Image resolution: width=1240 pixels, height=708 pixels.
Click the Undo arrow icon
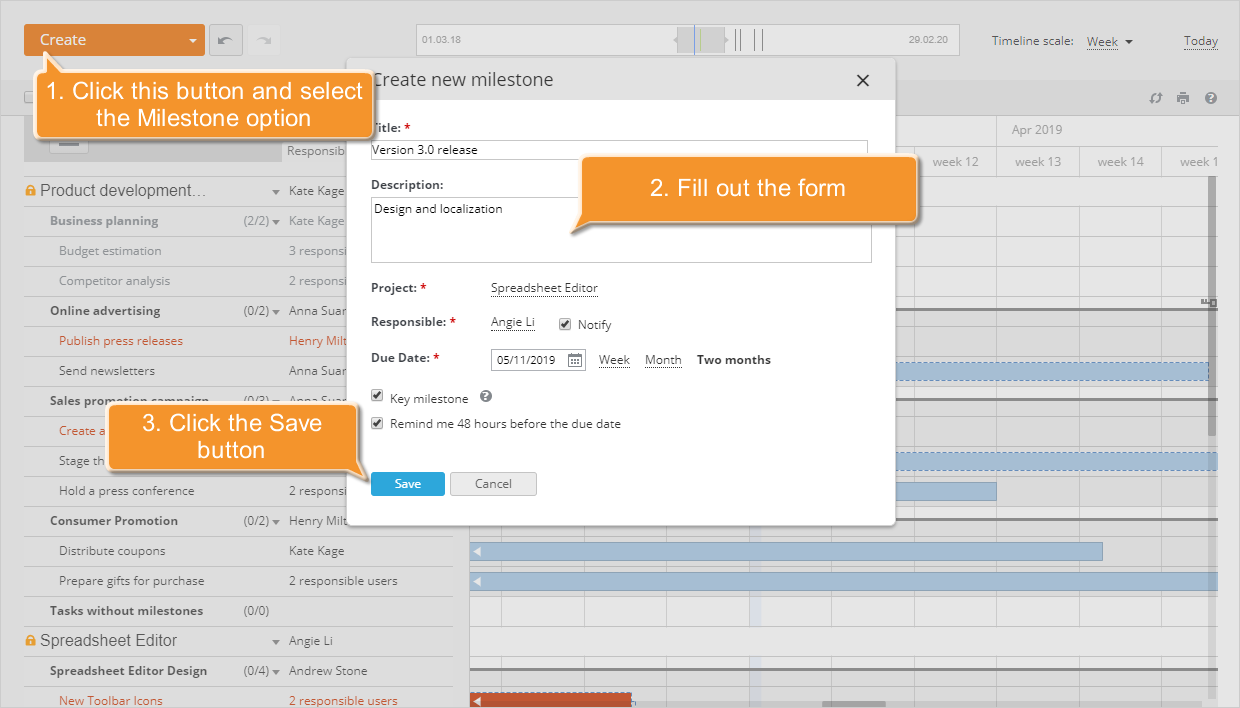(x=226, y=39)
